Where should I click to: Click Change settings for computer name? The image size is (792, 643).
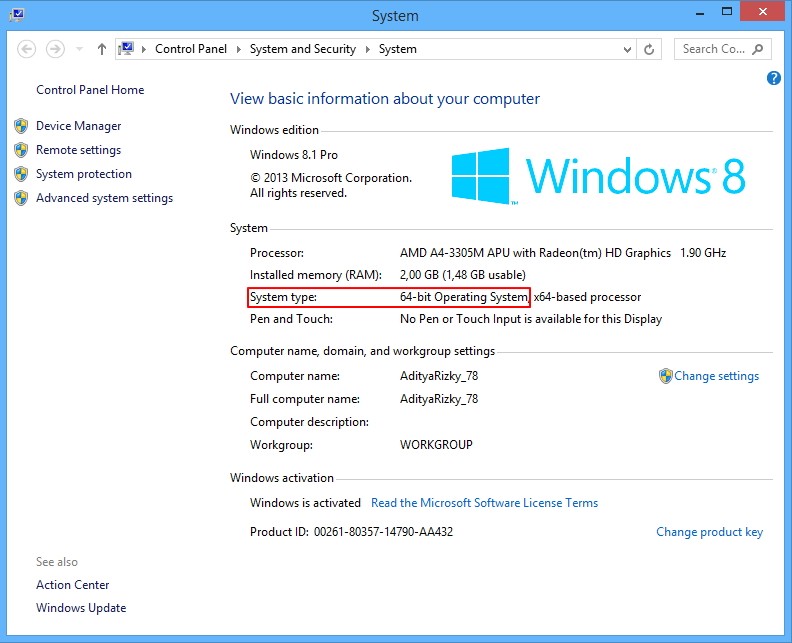point(717,376)
